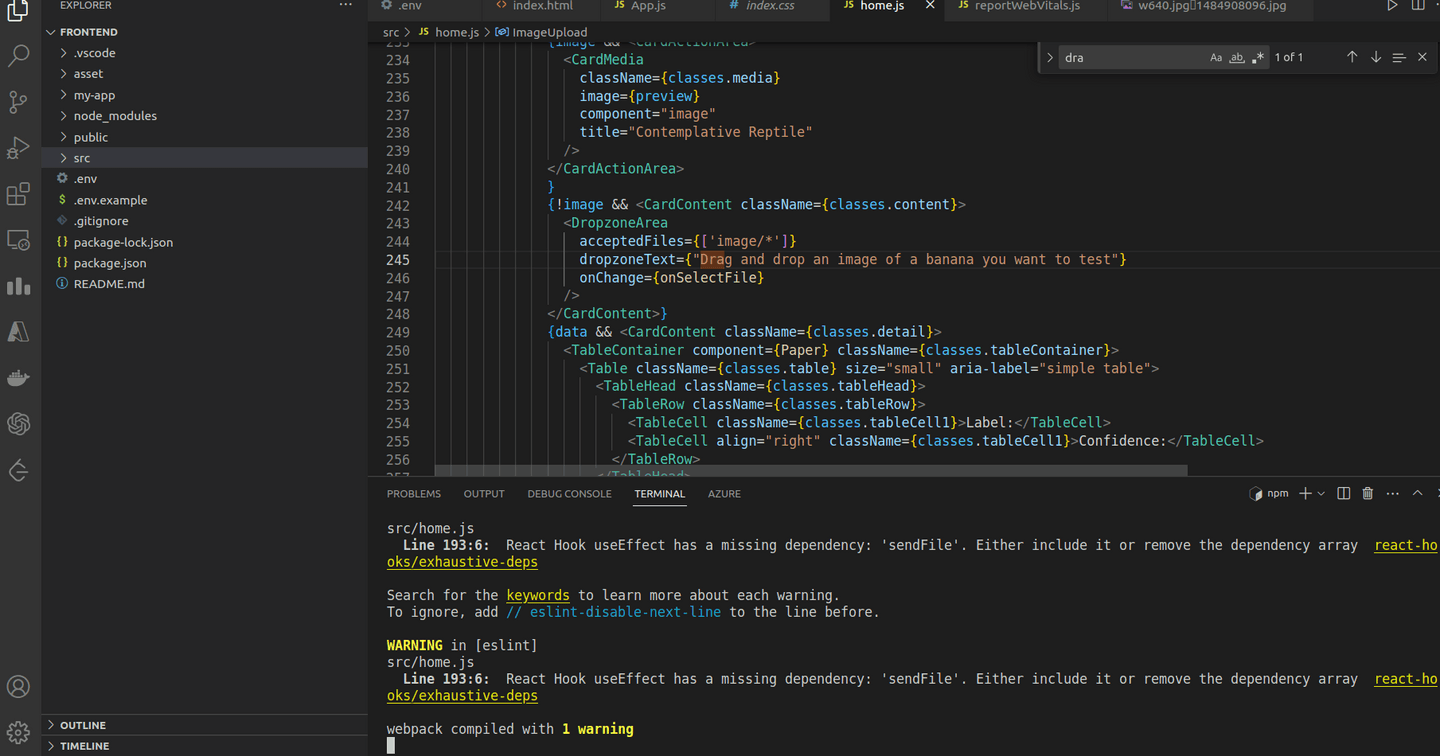
Task: Open the reportWebVitals.js editor tab
Action: pos(1027,6)
